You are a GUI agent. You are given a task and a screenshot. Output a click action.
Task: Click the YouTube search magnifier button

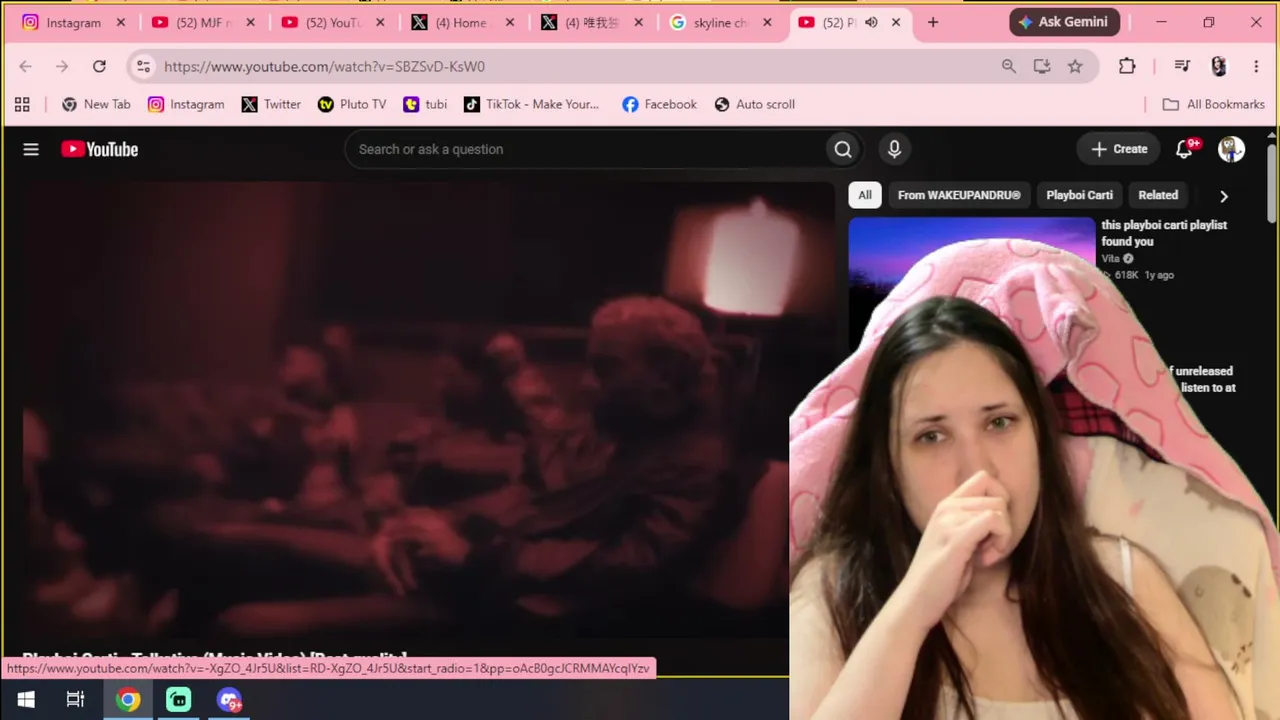(x=843, y=149)
